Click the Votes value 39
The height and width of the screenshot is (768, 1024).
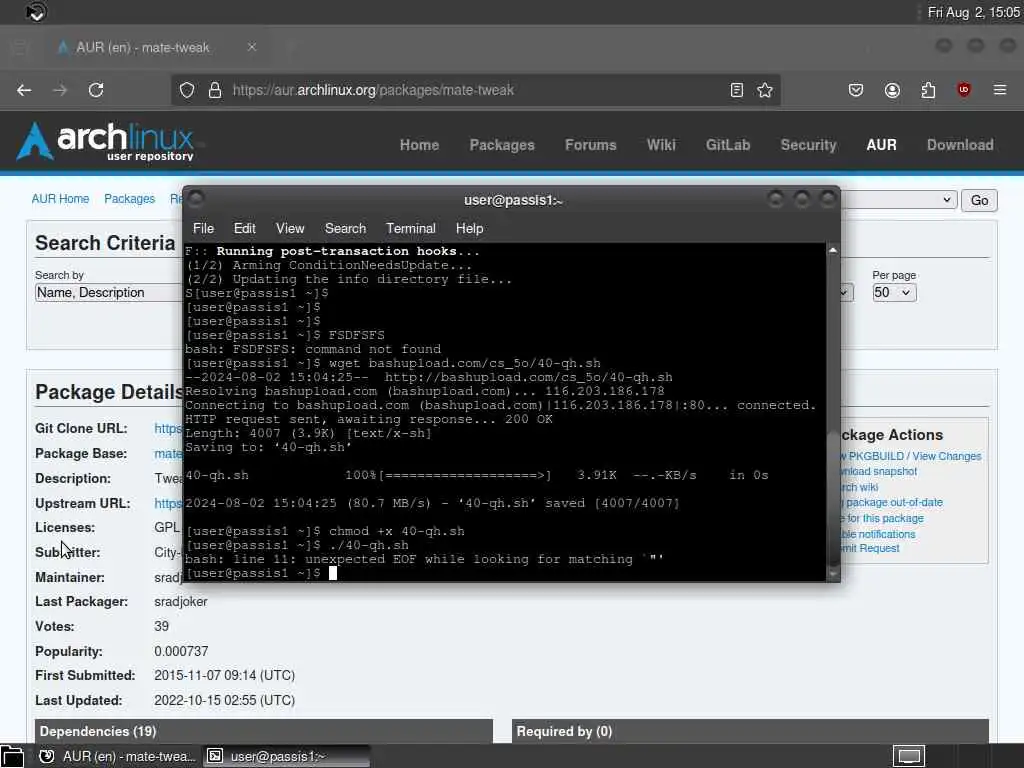click(161, 626)
